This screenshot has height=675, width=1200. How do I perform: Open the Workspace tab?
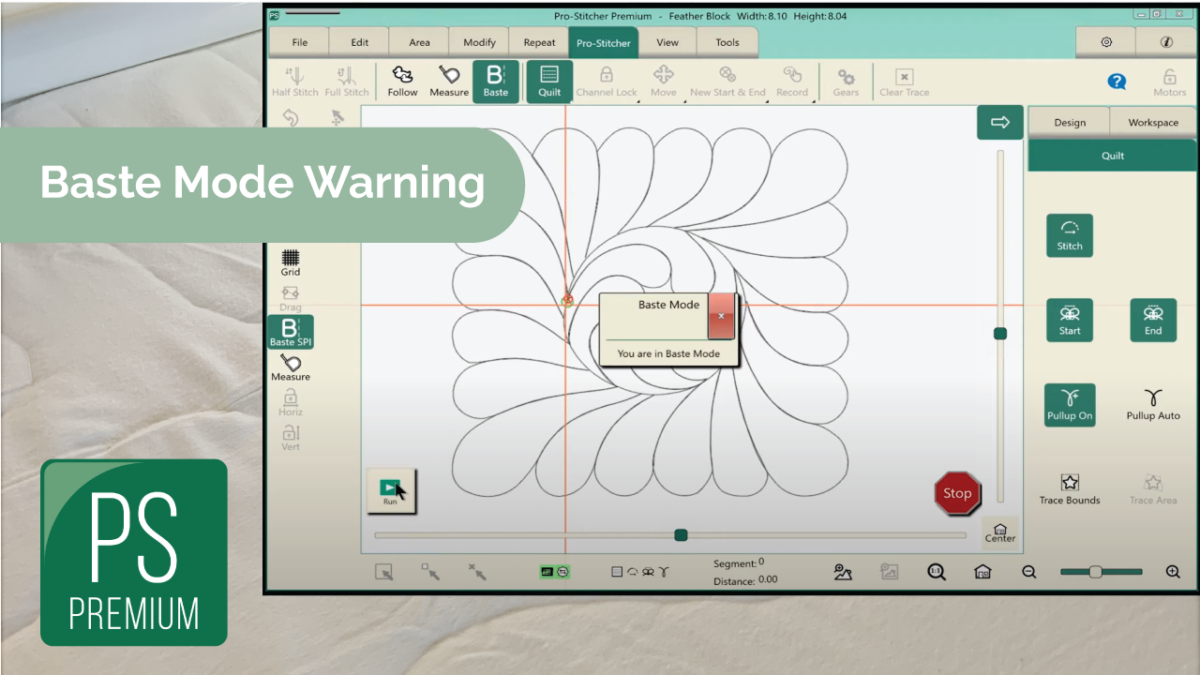[x=1153, y=122]
